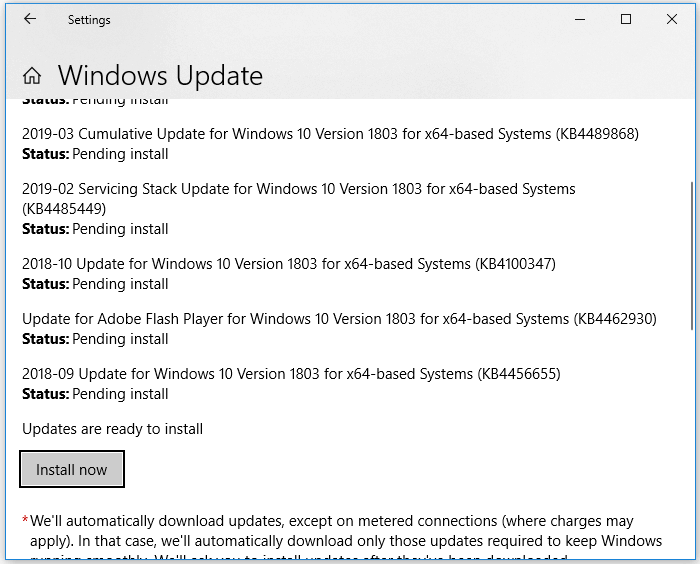This screenshot has height=564, width=700.
Task: Click the back arrow in Settings
Action: pos(30,19)
